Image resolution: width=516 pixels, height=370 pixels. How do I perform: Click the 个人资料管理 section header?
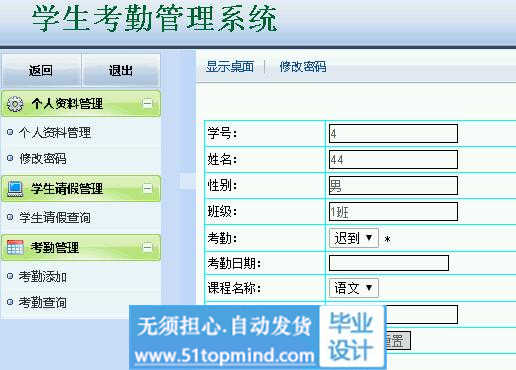point(81,104)
